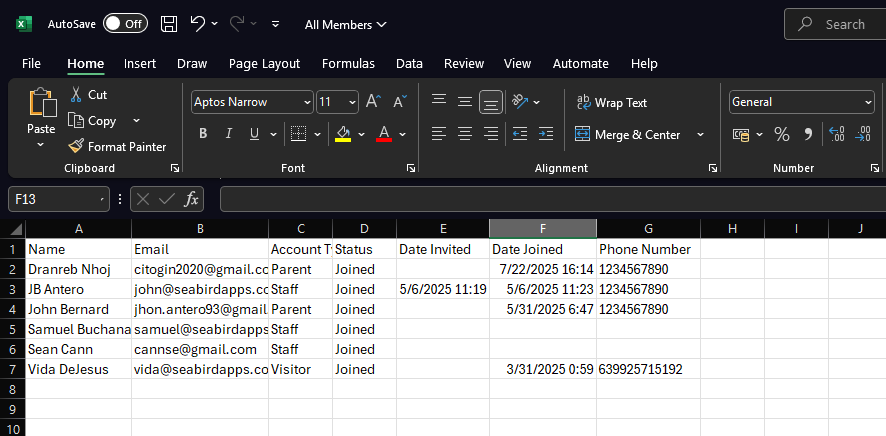This screenshot has height=436, width=886.
Task: Apply the yellow fill color swatch
Action: (x=343, y=134)
